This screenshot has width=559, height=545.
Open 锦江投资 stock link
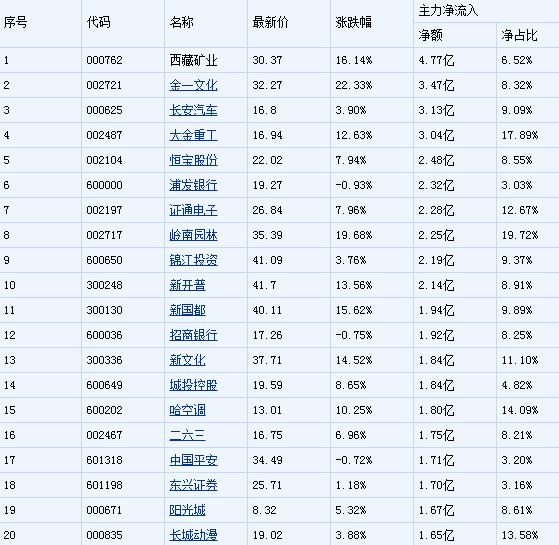pos(193,260)
